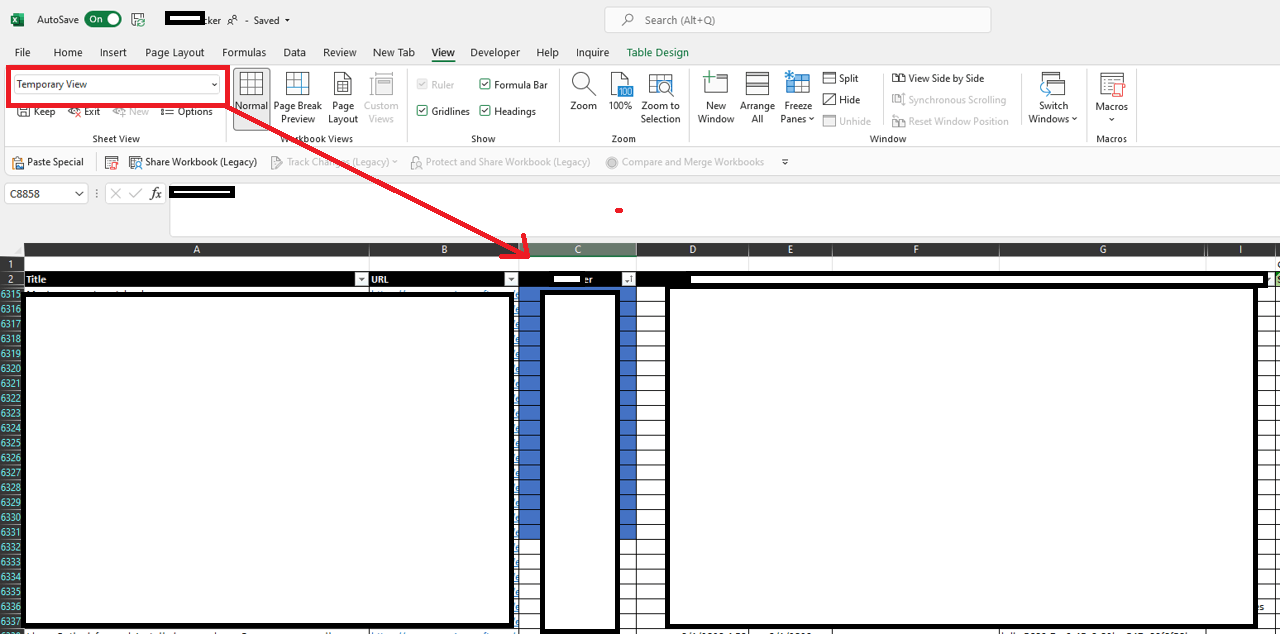Click Paste Special in quick toolbar
This screenshot has width=1280, height=634.
point(48,162)
